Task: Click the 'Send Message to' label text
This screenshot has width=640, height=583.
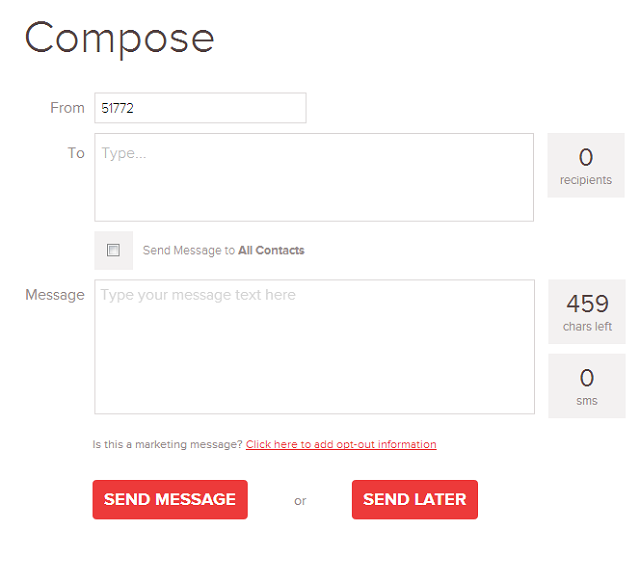Action: click(189, 250)
